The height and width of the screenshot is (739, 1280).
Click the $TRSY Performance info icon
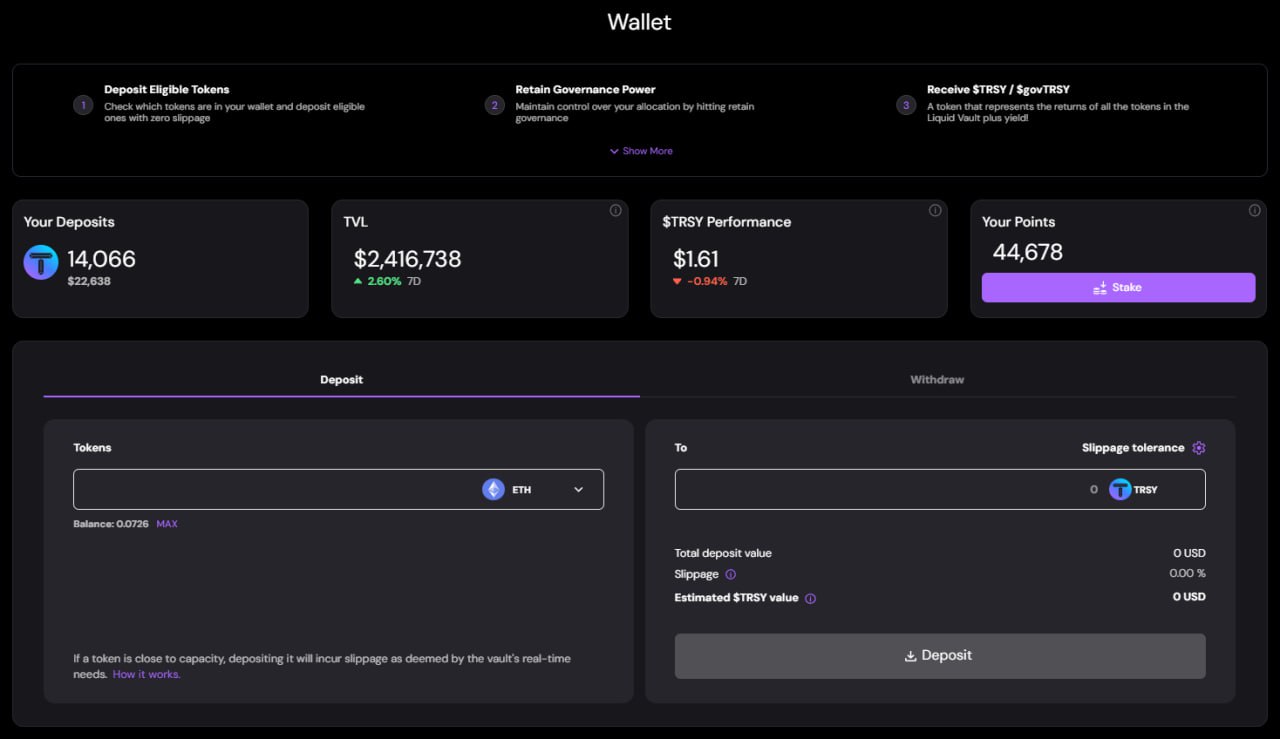935,211
